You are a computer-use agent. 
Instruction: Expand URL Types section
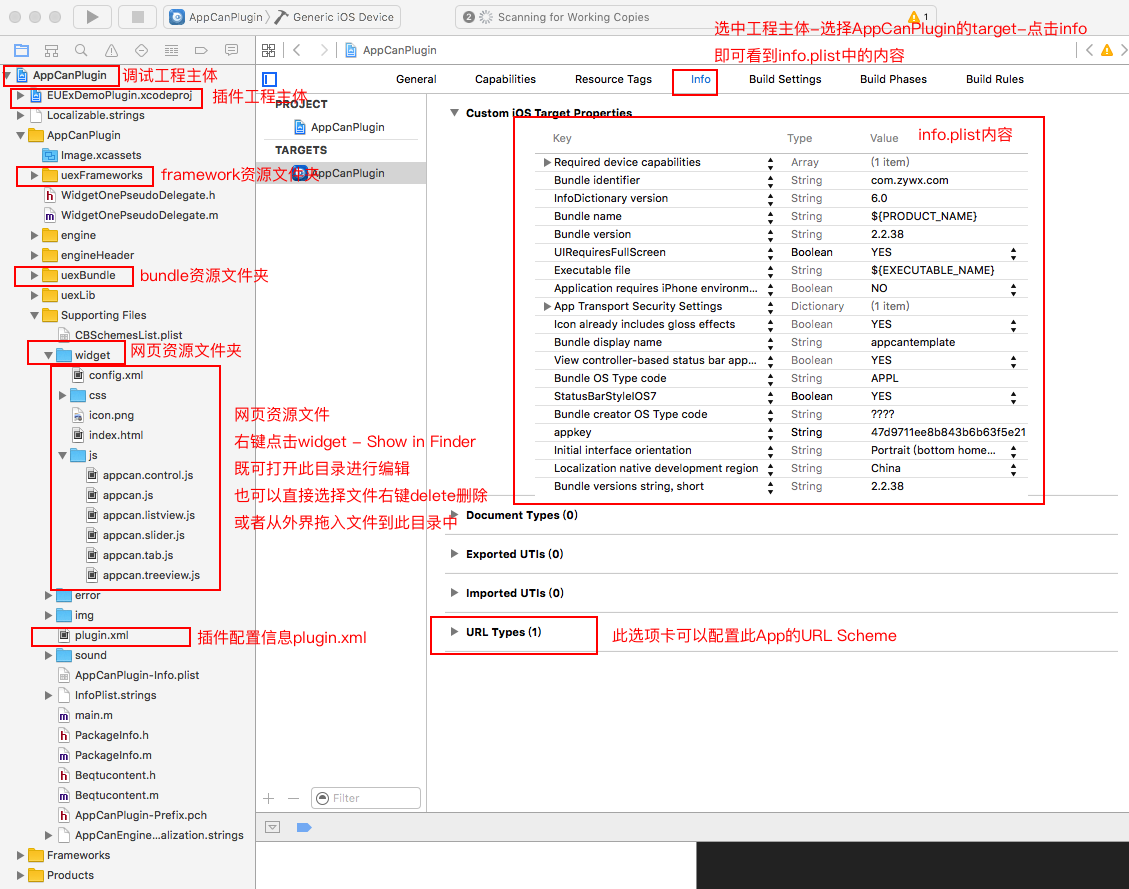click(x=454, y=631)
